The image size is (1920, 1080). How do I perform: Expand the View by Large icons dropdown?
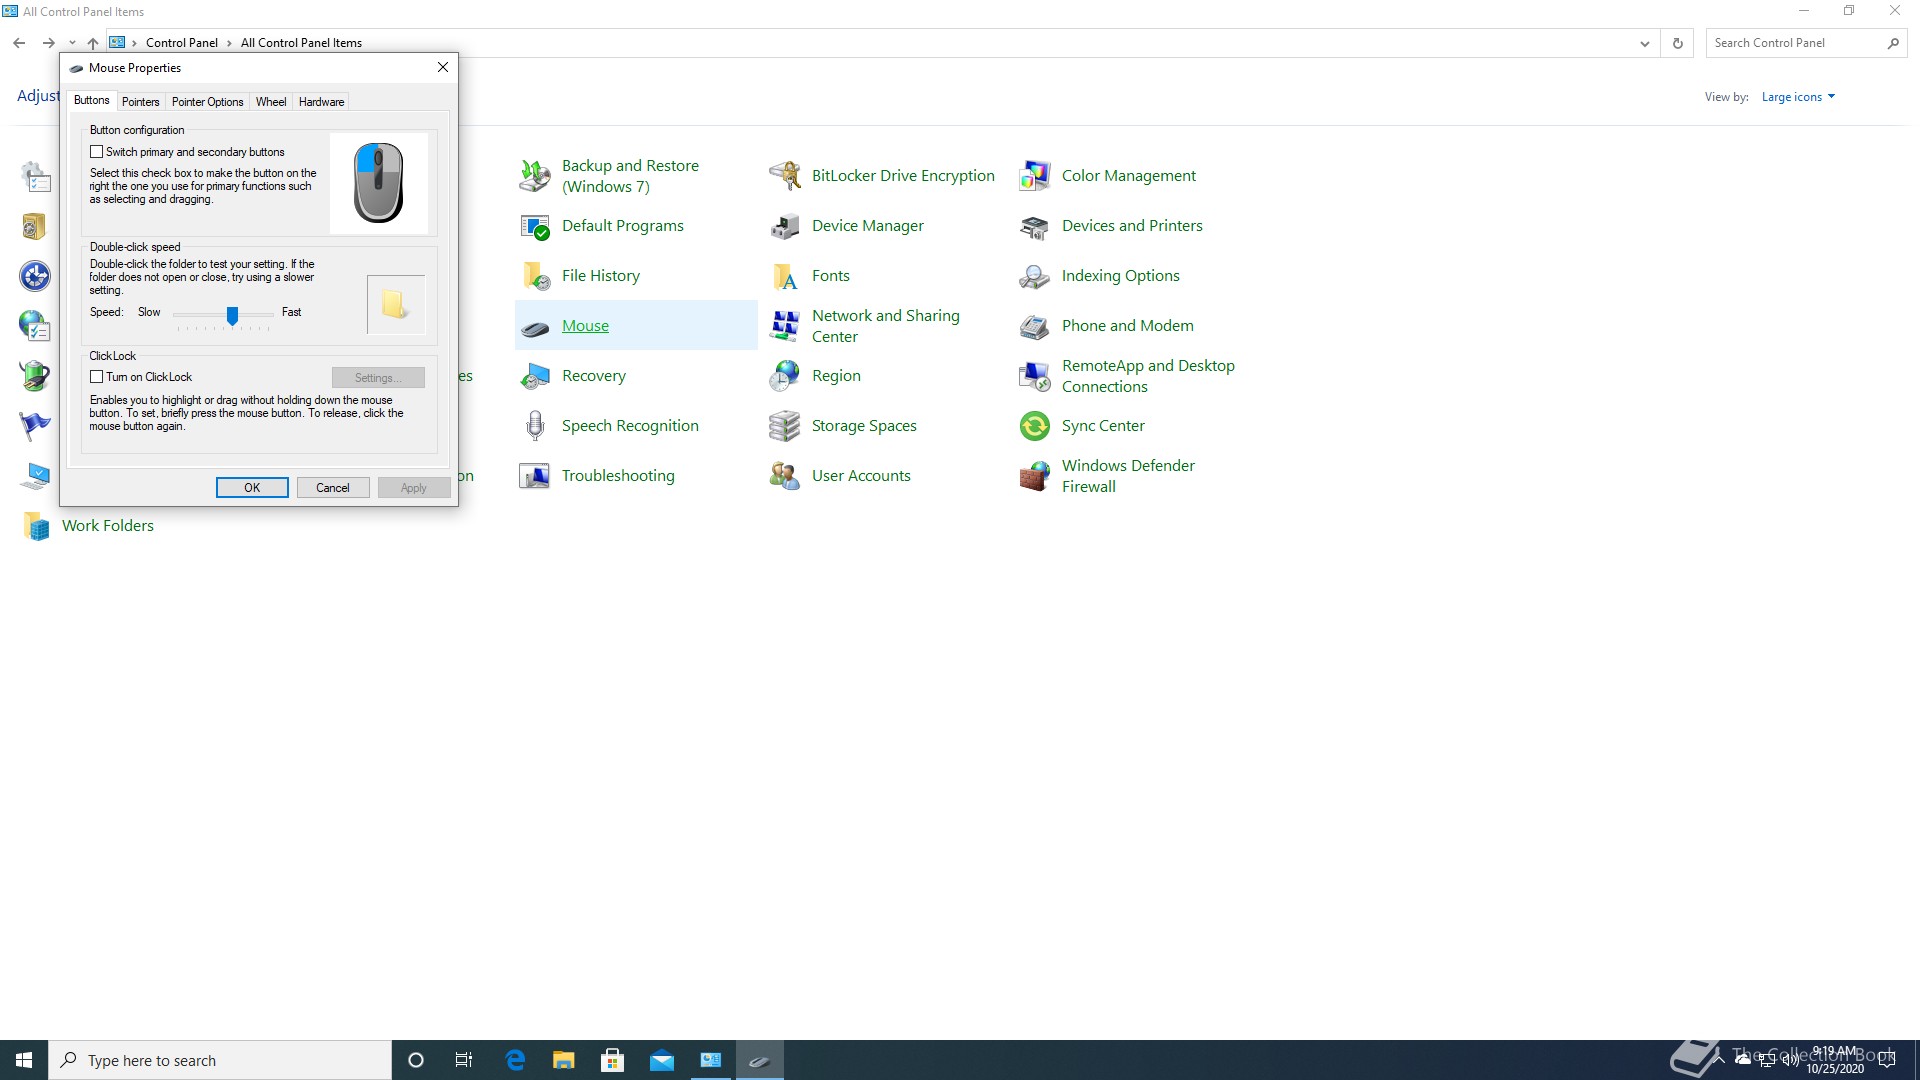click(x=1798, y=97)
